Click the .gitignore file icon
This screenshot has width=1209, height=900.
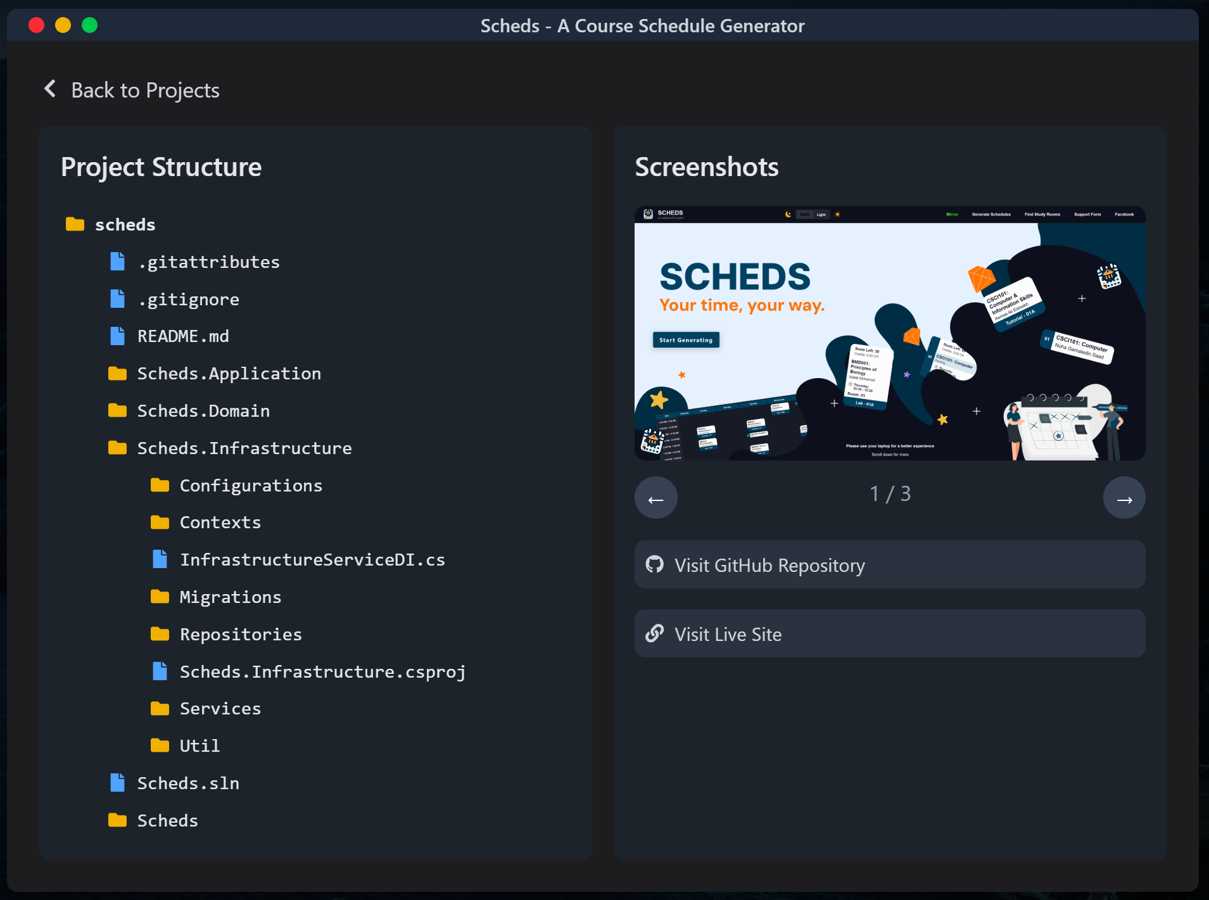[x=118, y=298]
